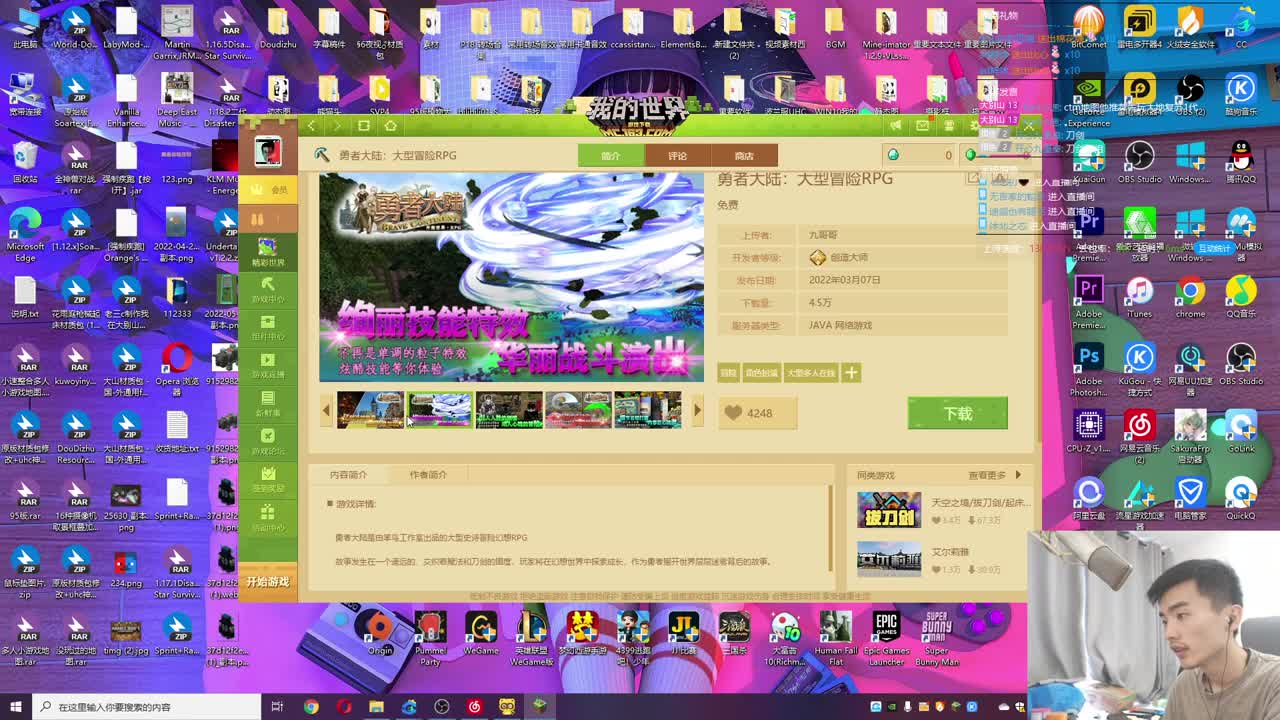The image size is (1280, 720).
Task: Open Task View on the taskbar
Action: 277,707
